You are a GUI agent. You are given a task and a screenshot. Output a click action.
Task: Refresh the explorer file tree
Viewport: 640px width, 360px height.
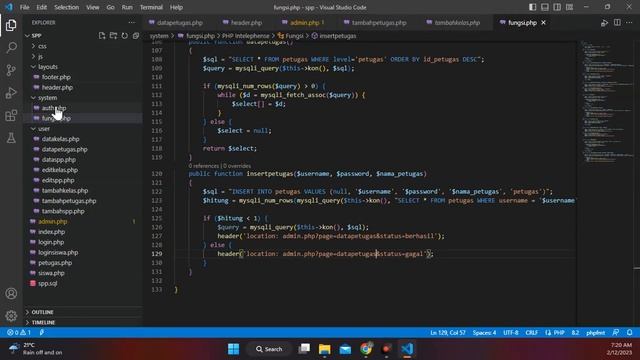click(x=124, y=36)
